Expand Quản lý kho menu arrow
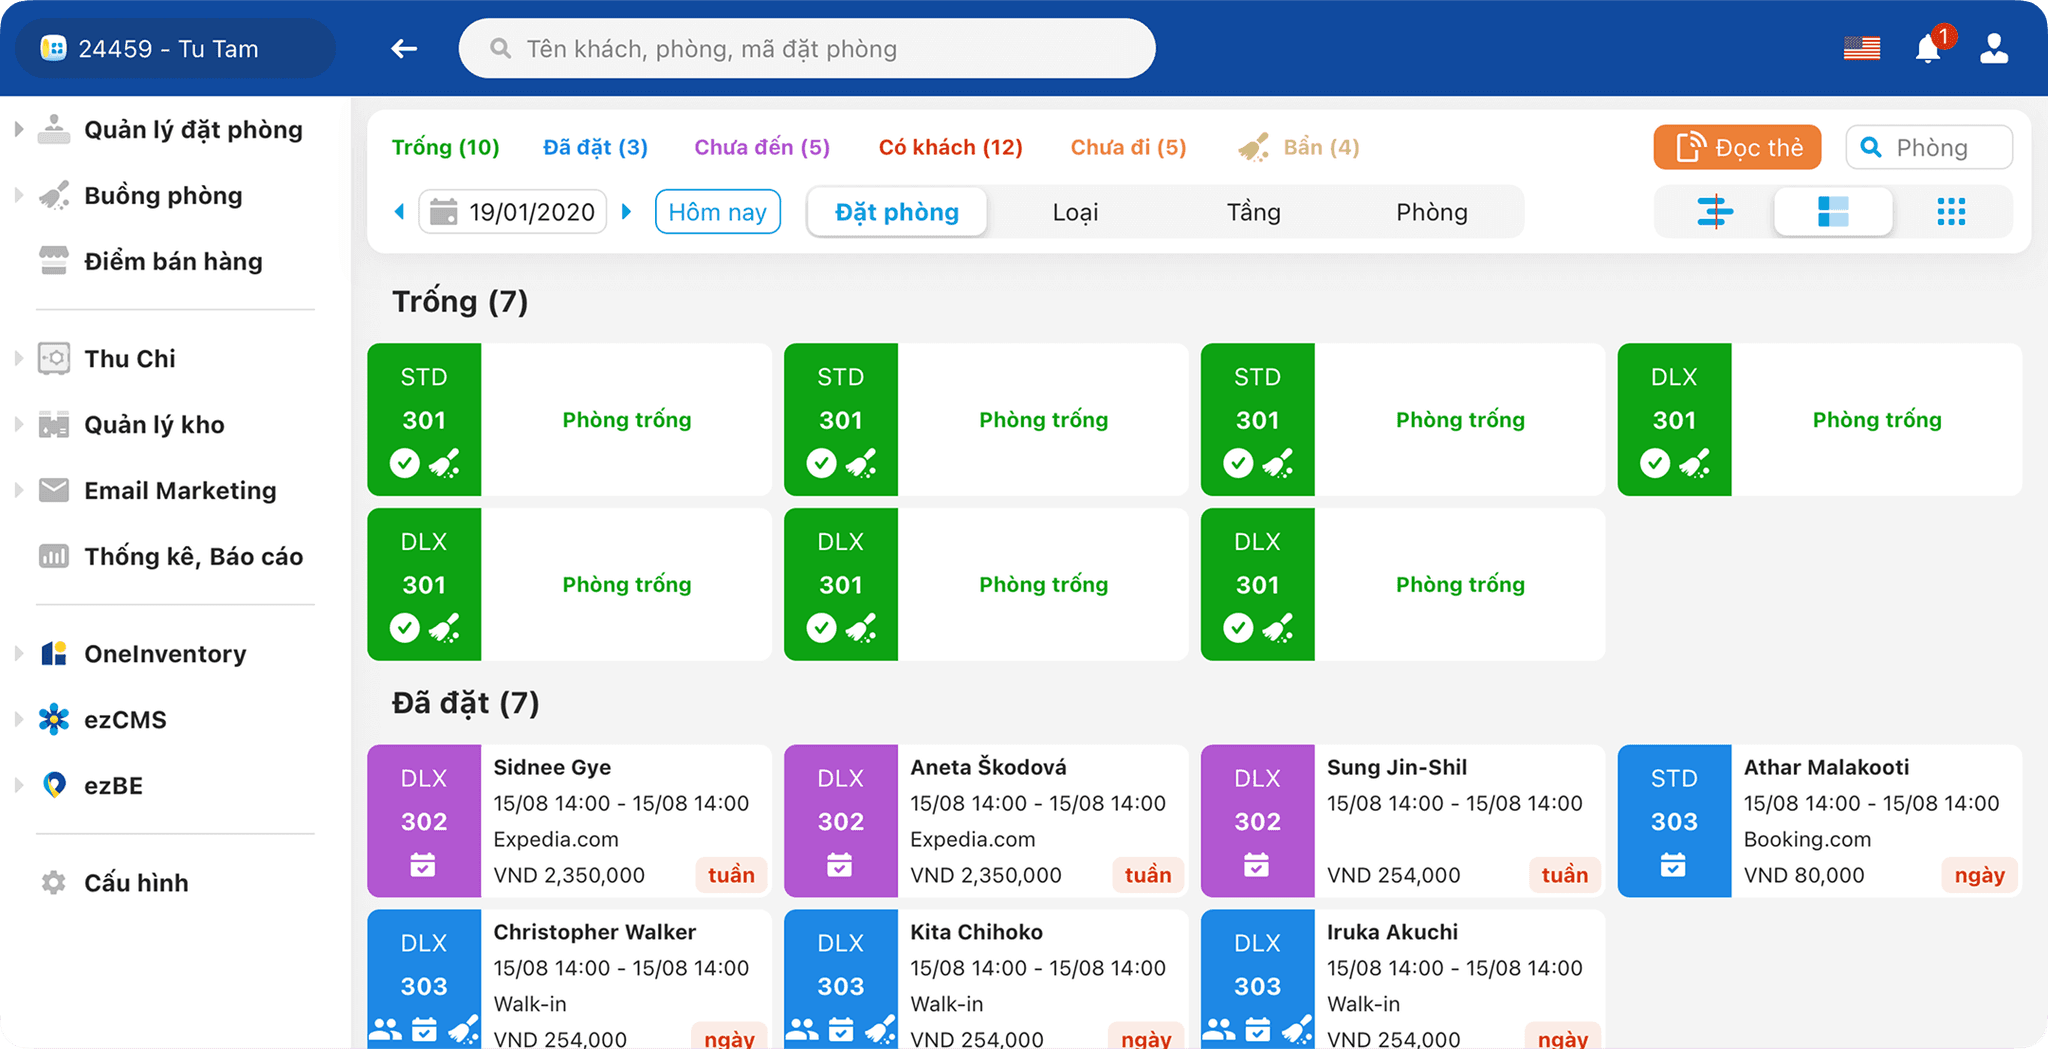 coord(18,424)
